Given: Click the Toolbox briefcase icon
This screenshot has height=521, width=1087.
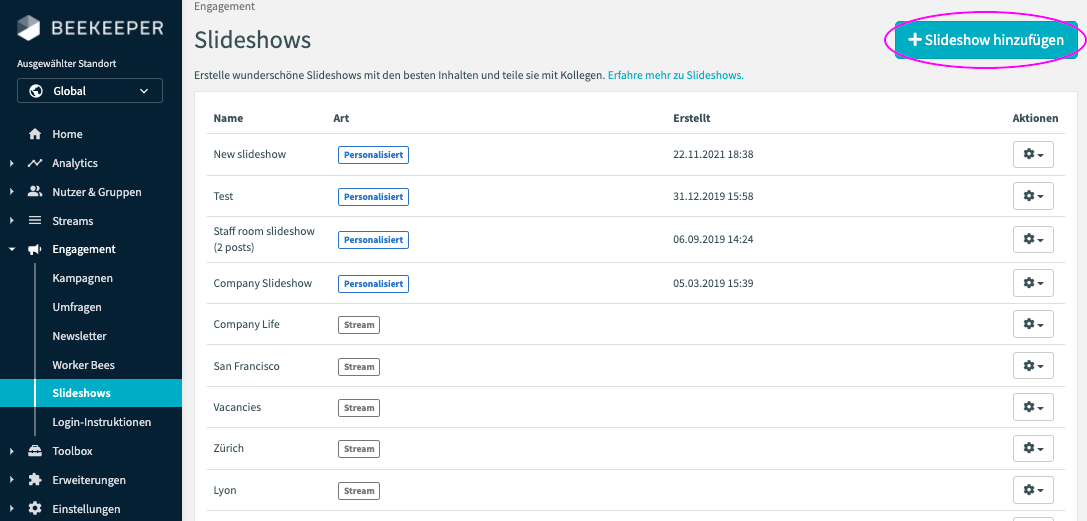Looking at the screenshot, I should (35, 451).
